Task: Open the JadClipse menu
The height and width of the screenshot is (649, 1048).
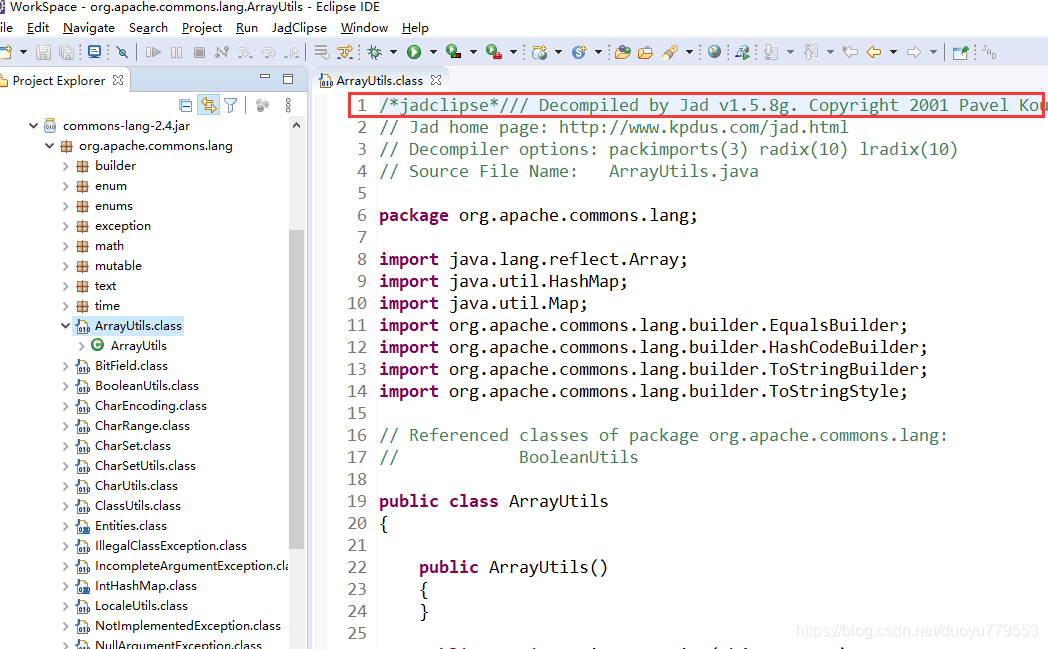Action: pyautogui.click(x=299, y=27)
